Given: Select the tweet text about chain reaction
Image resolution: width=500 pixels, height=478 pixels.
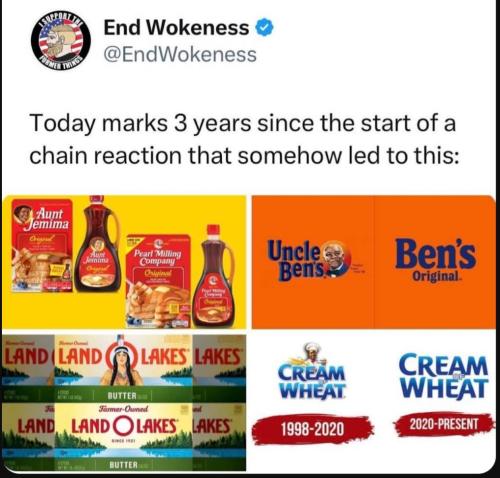Looking at the screenshot, I should click(x=243, y=139).
